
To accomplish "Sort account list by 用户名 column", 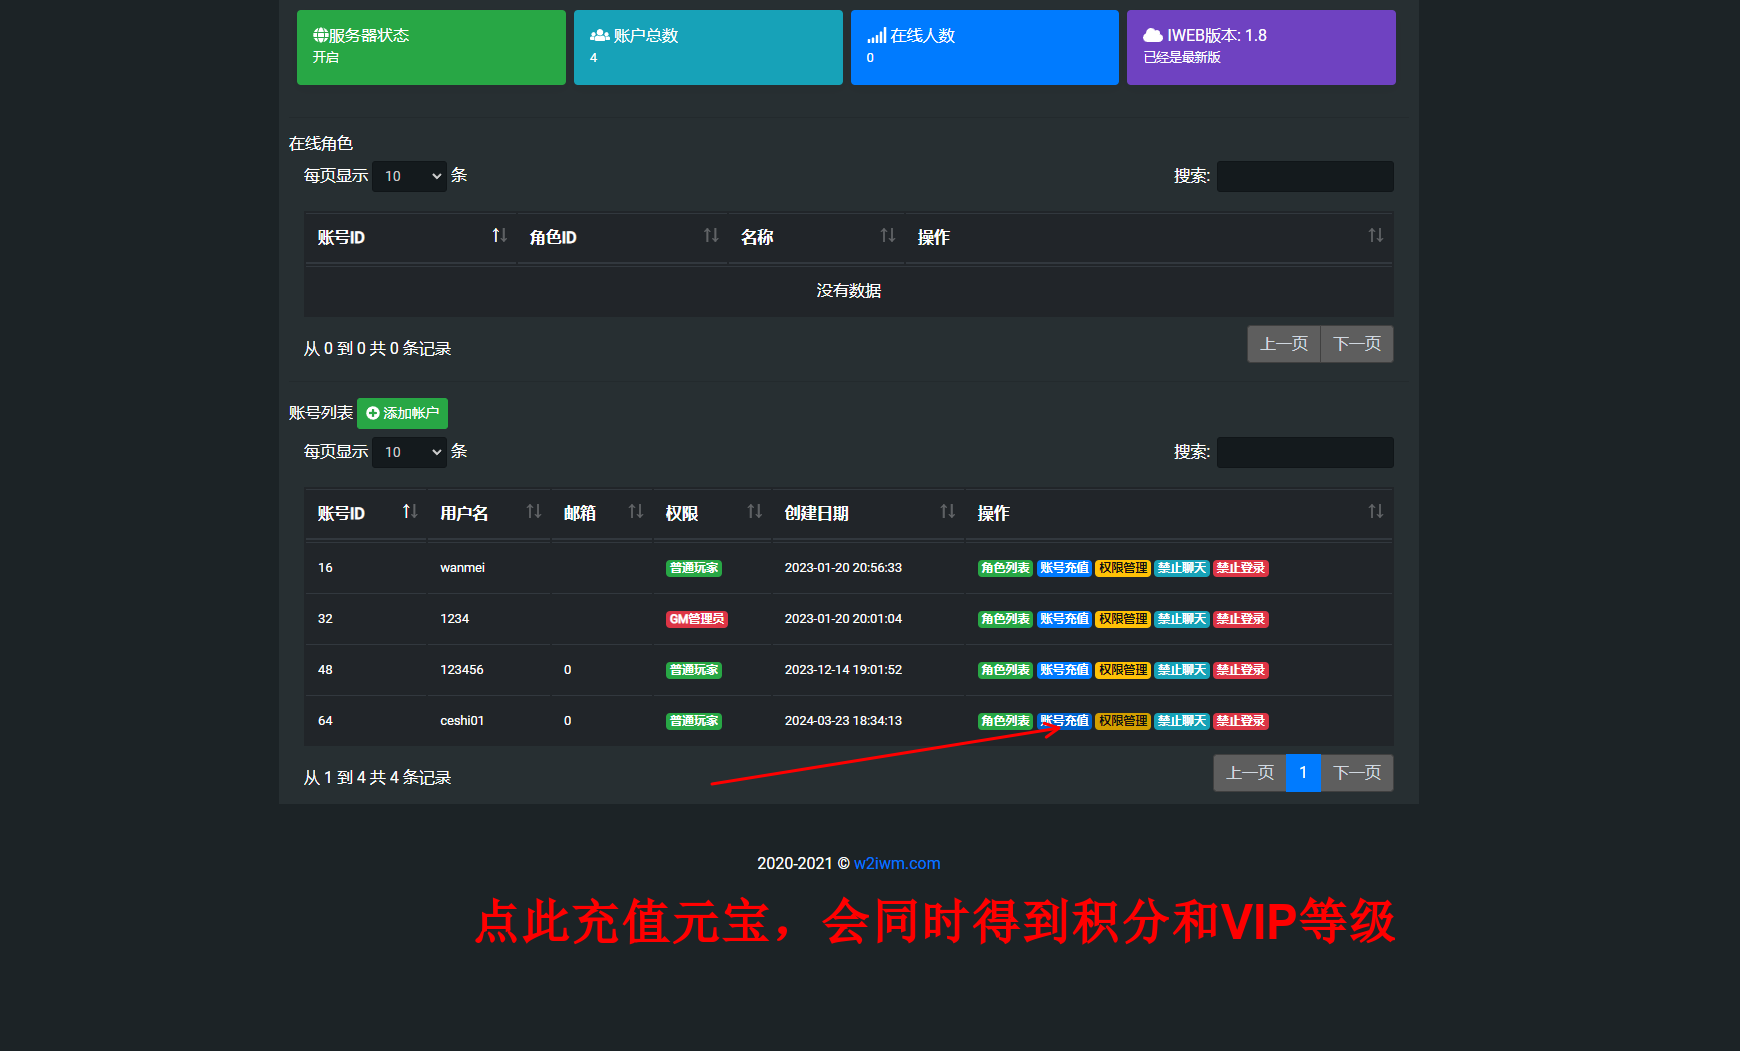I will click(488, 513).
